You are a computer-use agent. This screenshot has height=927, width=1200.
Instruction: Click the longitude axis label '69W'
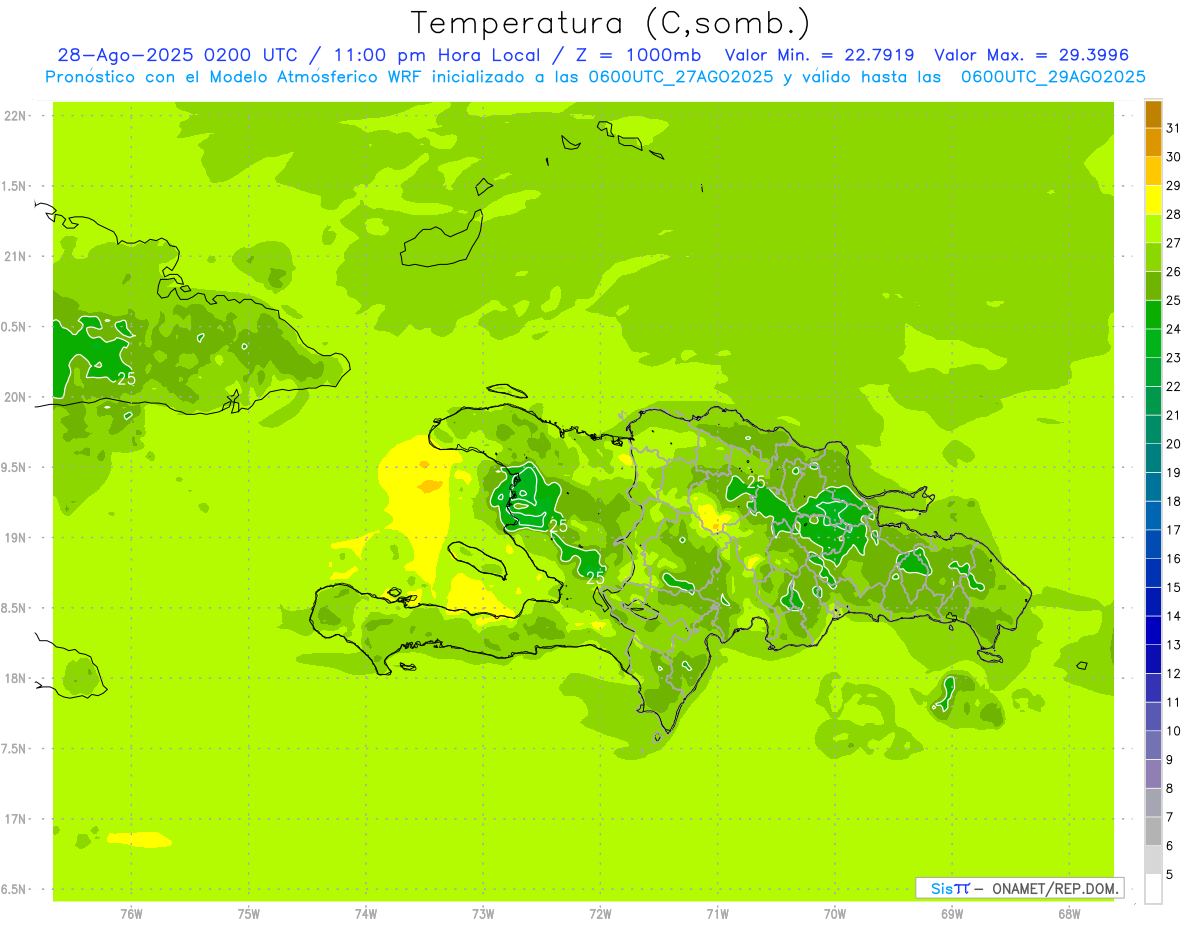point(952,914)
